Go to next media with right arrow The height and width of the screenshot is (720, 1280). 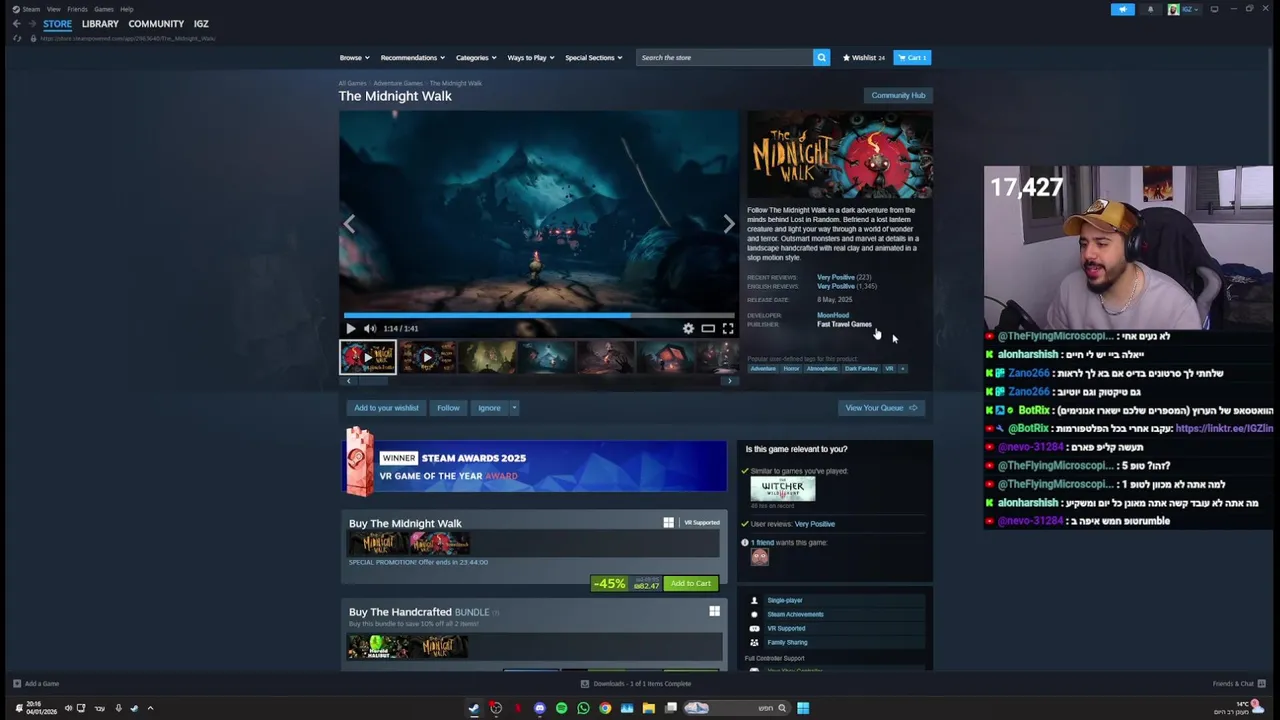pyautogui.click(x=729, y=224)
